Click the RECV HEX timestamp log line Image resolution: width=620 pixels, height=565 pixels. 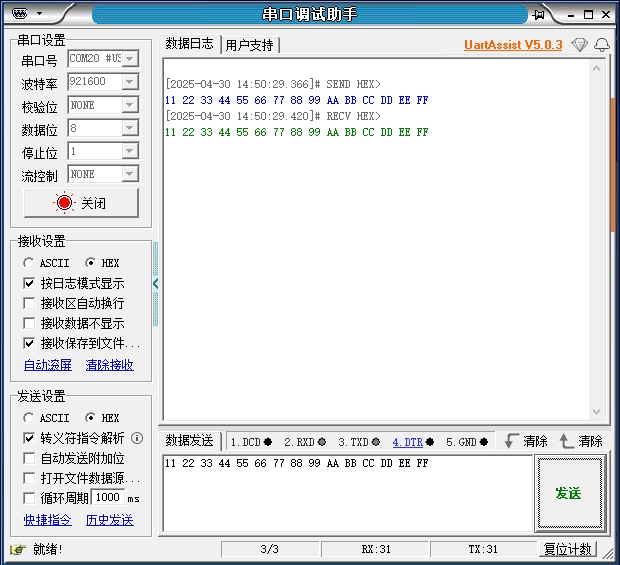click(273, 116)
